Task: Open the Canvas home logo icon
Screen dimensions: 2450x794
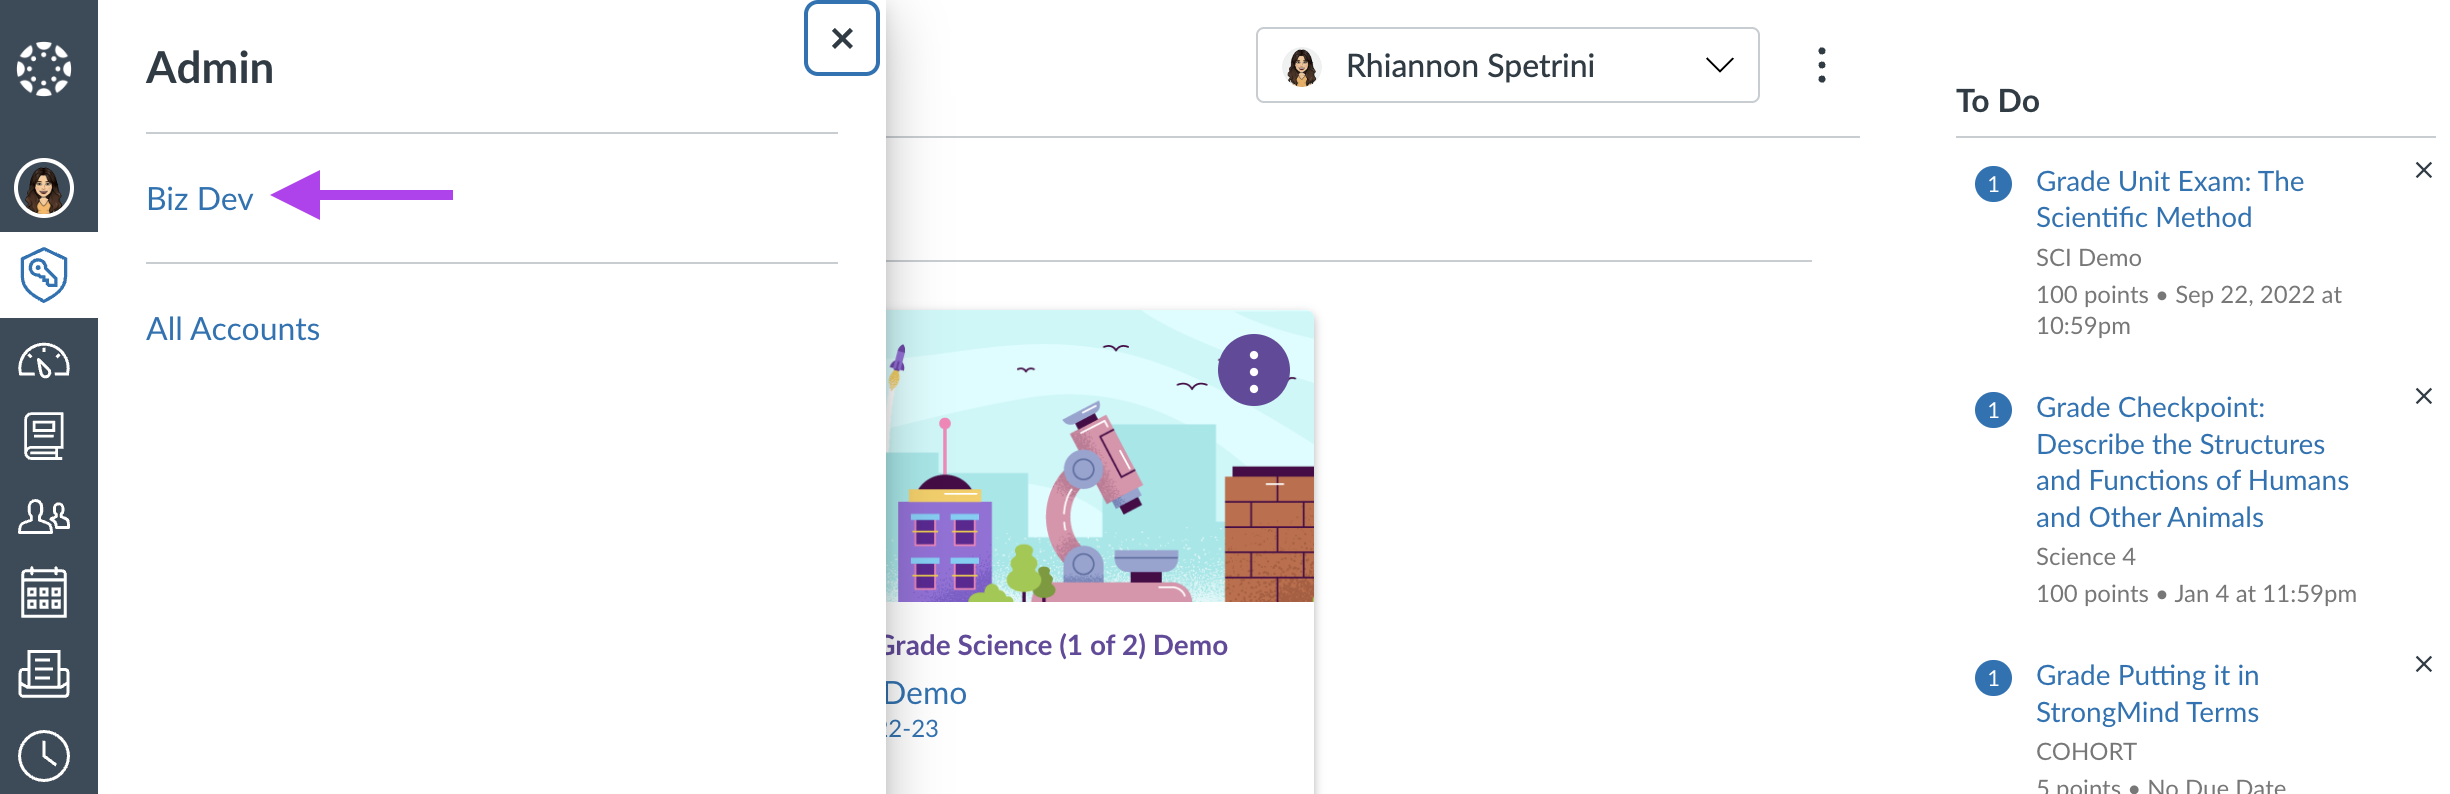Action: click(x=44, y=69)
